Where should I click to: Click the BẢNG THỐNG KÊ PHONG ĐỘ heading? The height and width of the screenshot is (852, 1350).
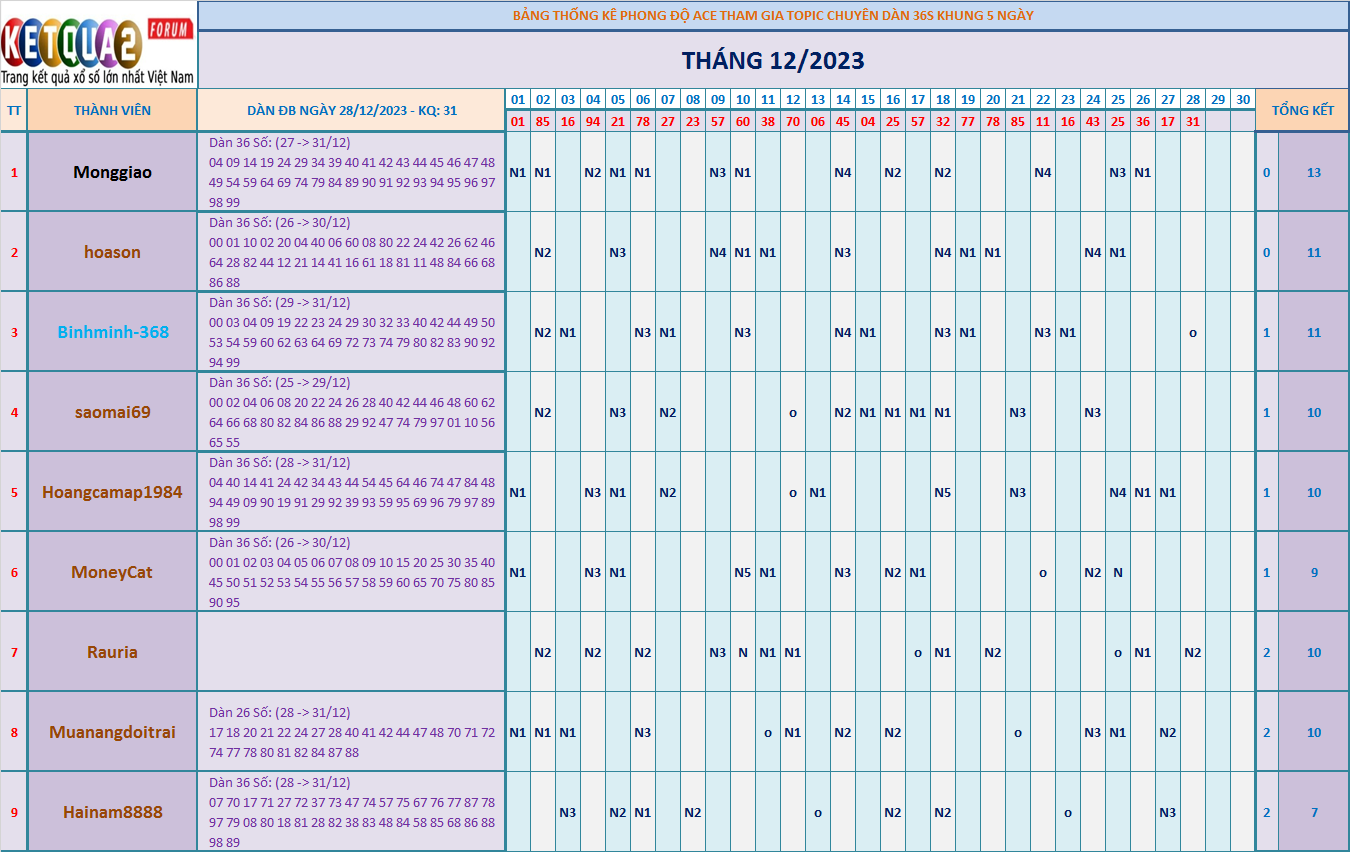point(773,15)
